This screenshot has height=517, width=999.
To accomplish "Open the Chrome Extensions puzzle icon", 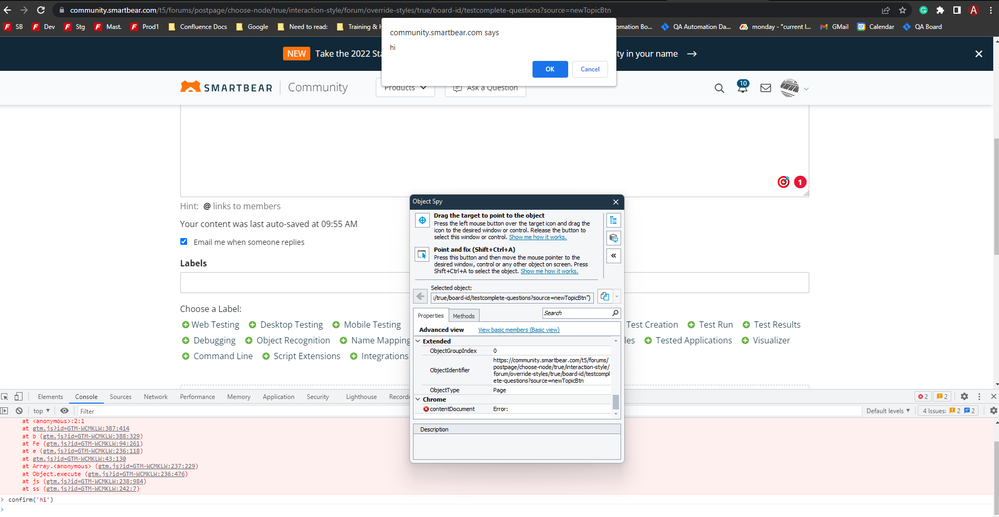I will (x=940, y=10).
